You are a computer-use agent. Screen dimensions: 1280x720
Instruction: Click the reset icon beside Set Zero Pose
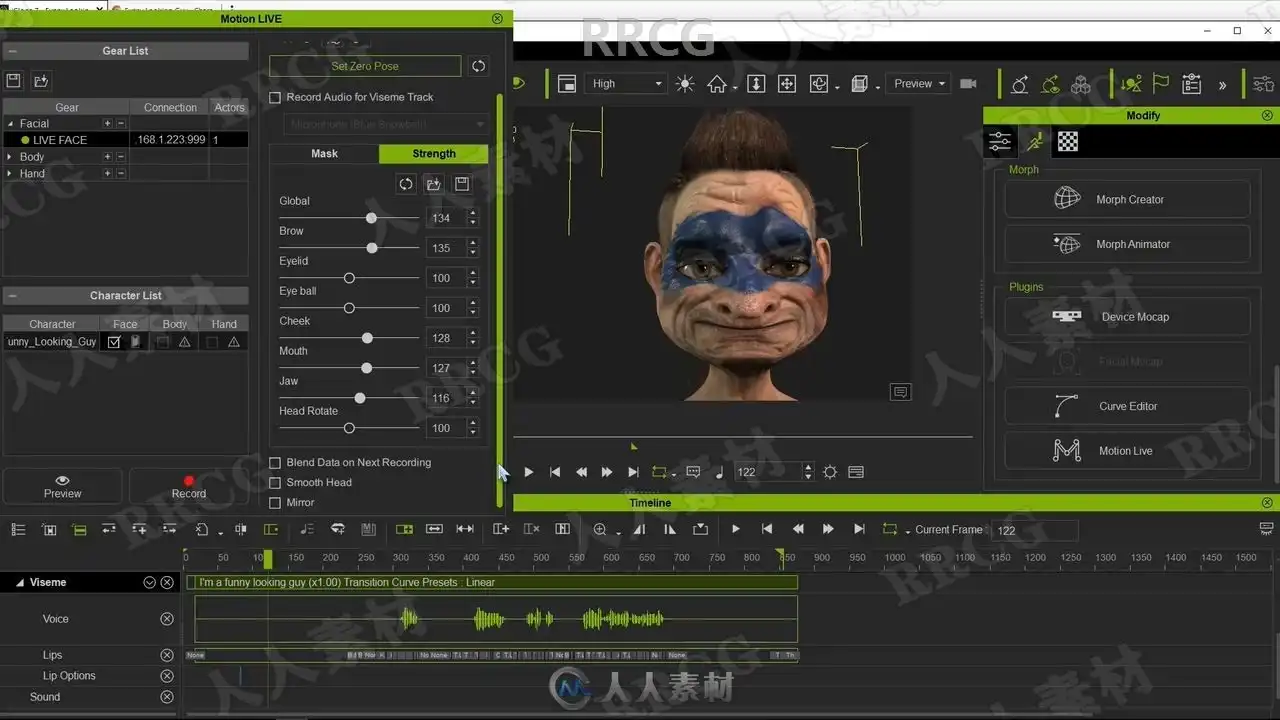point(479,66)
